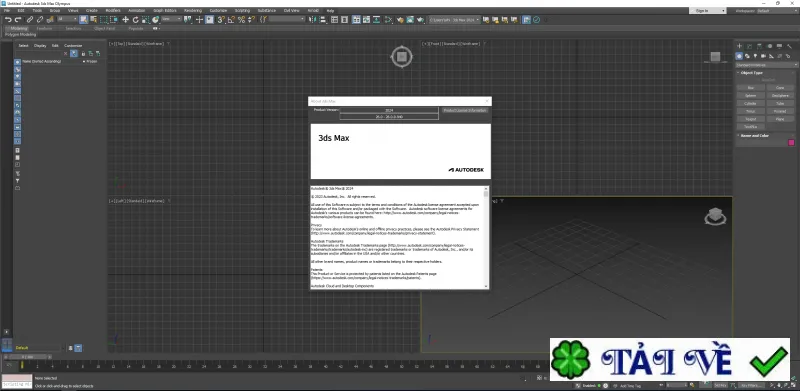Click the Cylinder primitive button
Image resolution: width=800 pixels, height=391 pixels.
tap(751, 104)
